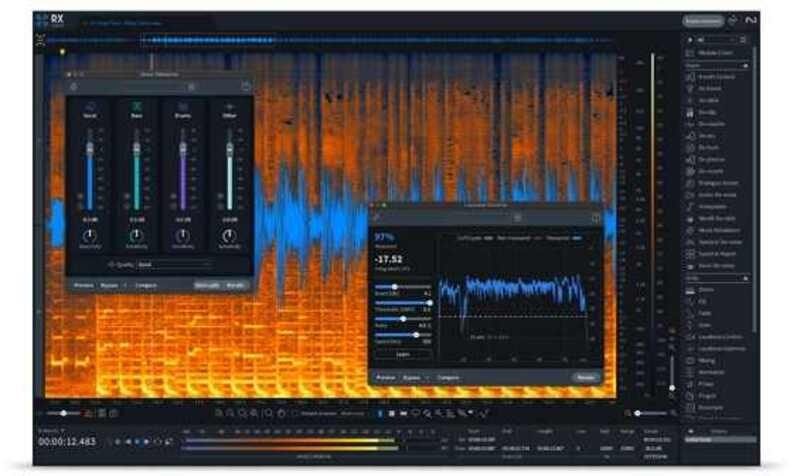Click the Other stem sensitivity knob
The width and height of the screenshot is (800, 476).
tap(229, 237)
